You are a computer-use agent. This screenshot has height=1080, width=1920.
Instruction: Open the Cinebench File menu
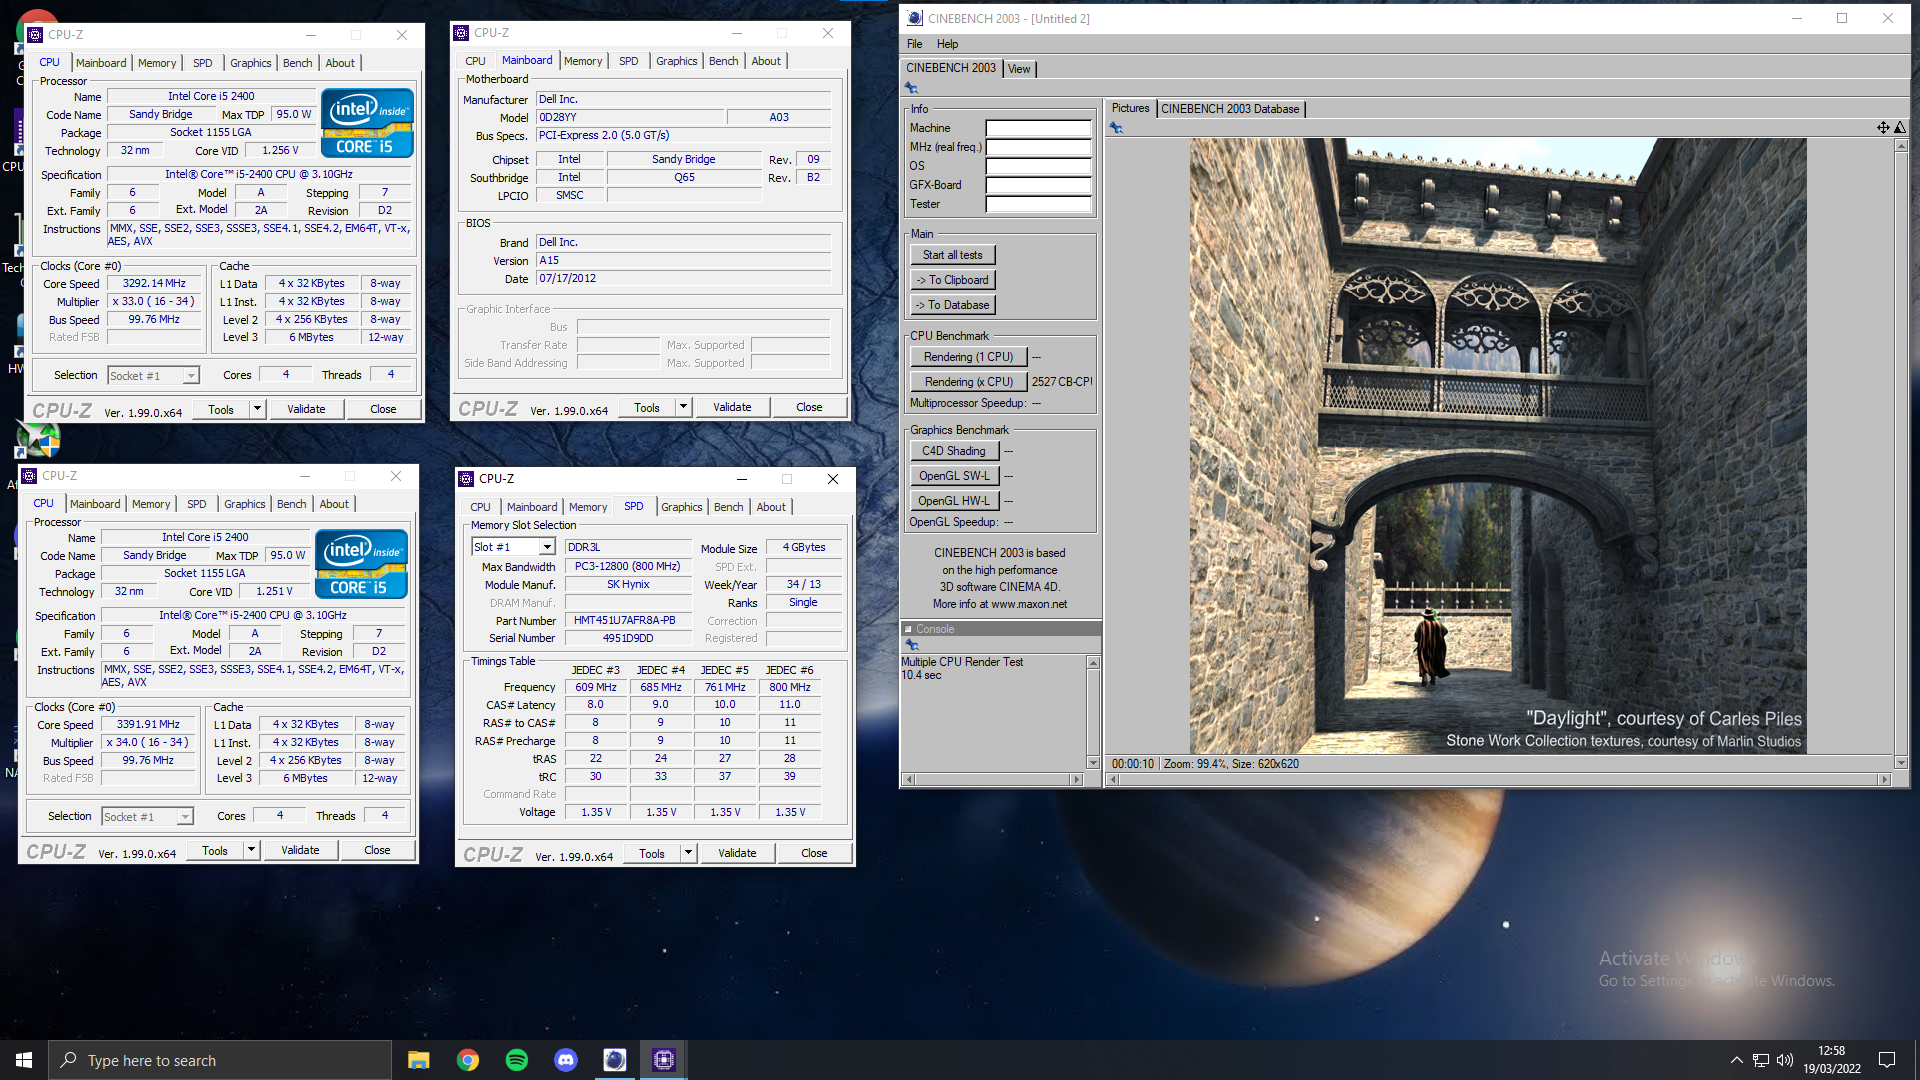[x=915, y=44]
